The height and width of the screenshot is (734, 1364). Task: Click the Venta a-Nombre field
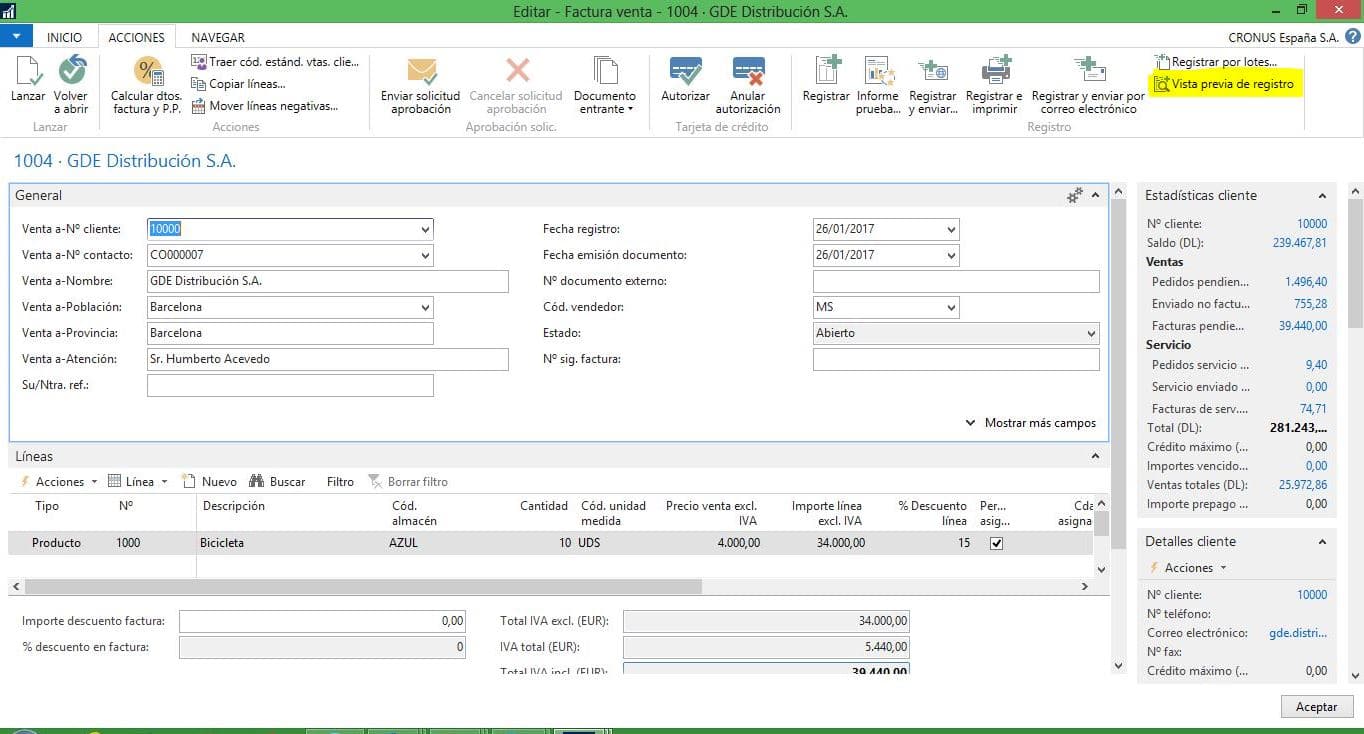328,281
